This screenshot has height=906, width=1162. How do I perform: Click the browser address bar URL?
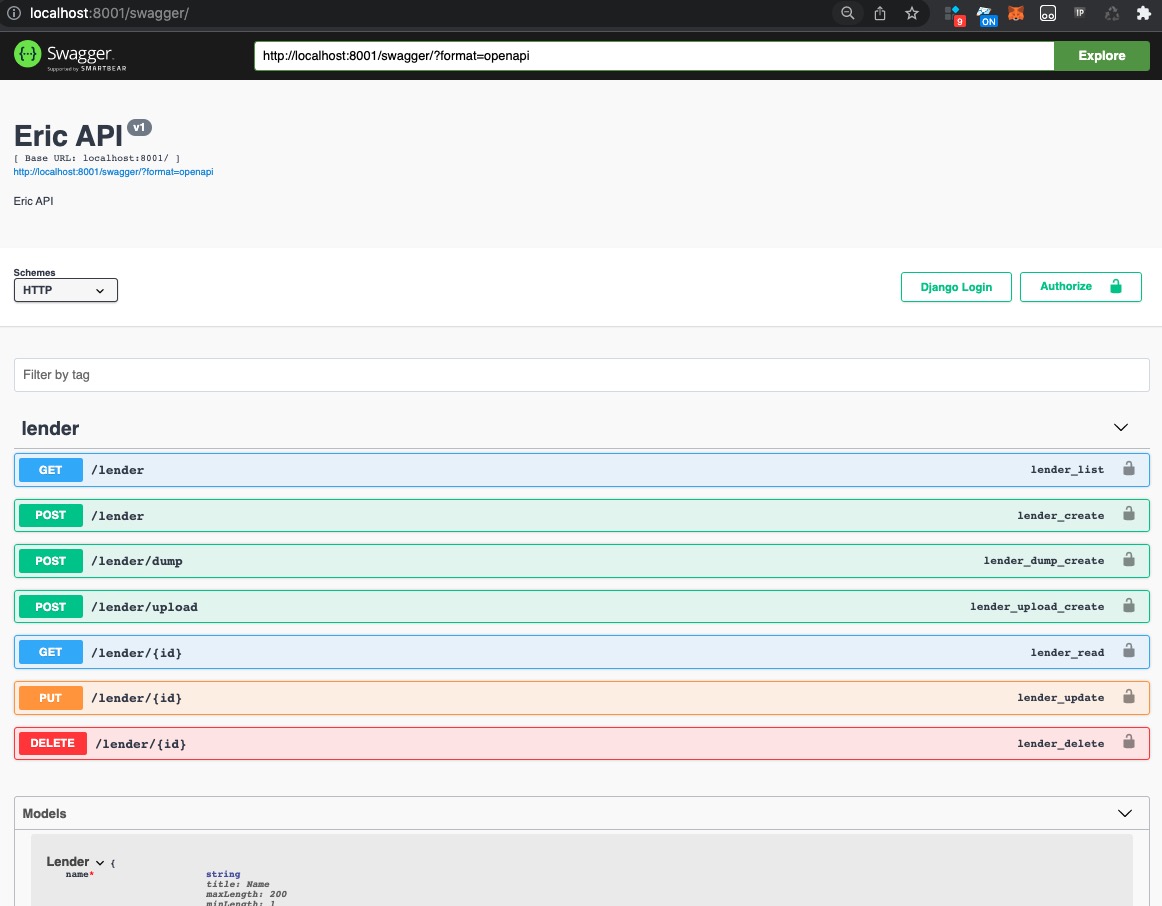pyautogui.click(x=110, y=13)
